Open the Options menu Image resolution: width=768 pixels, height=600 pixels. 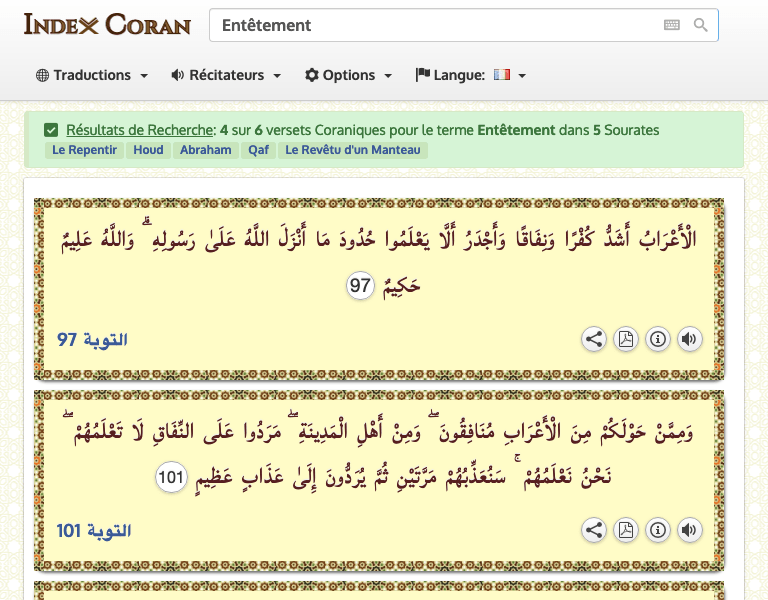pyautogui.click(x=349, y=75)
